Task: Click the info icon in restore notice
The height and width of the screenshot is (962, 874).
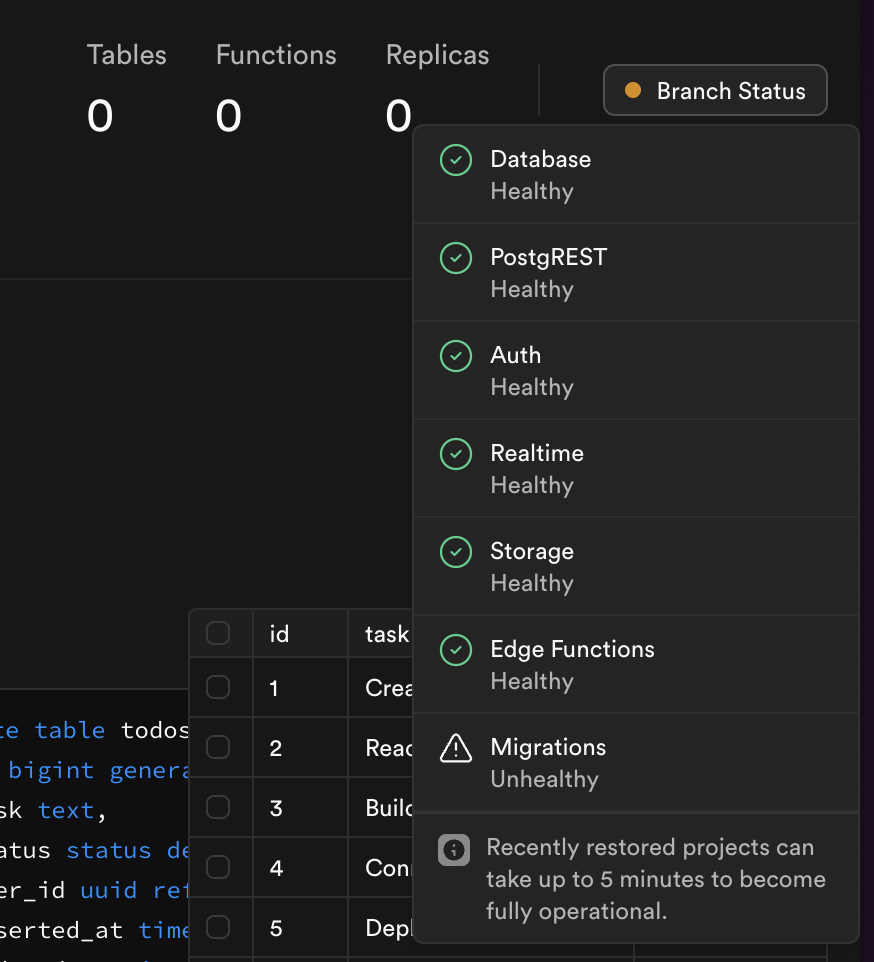Action: pyautogui.click(x=454, y=850)
